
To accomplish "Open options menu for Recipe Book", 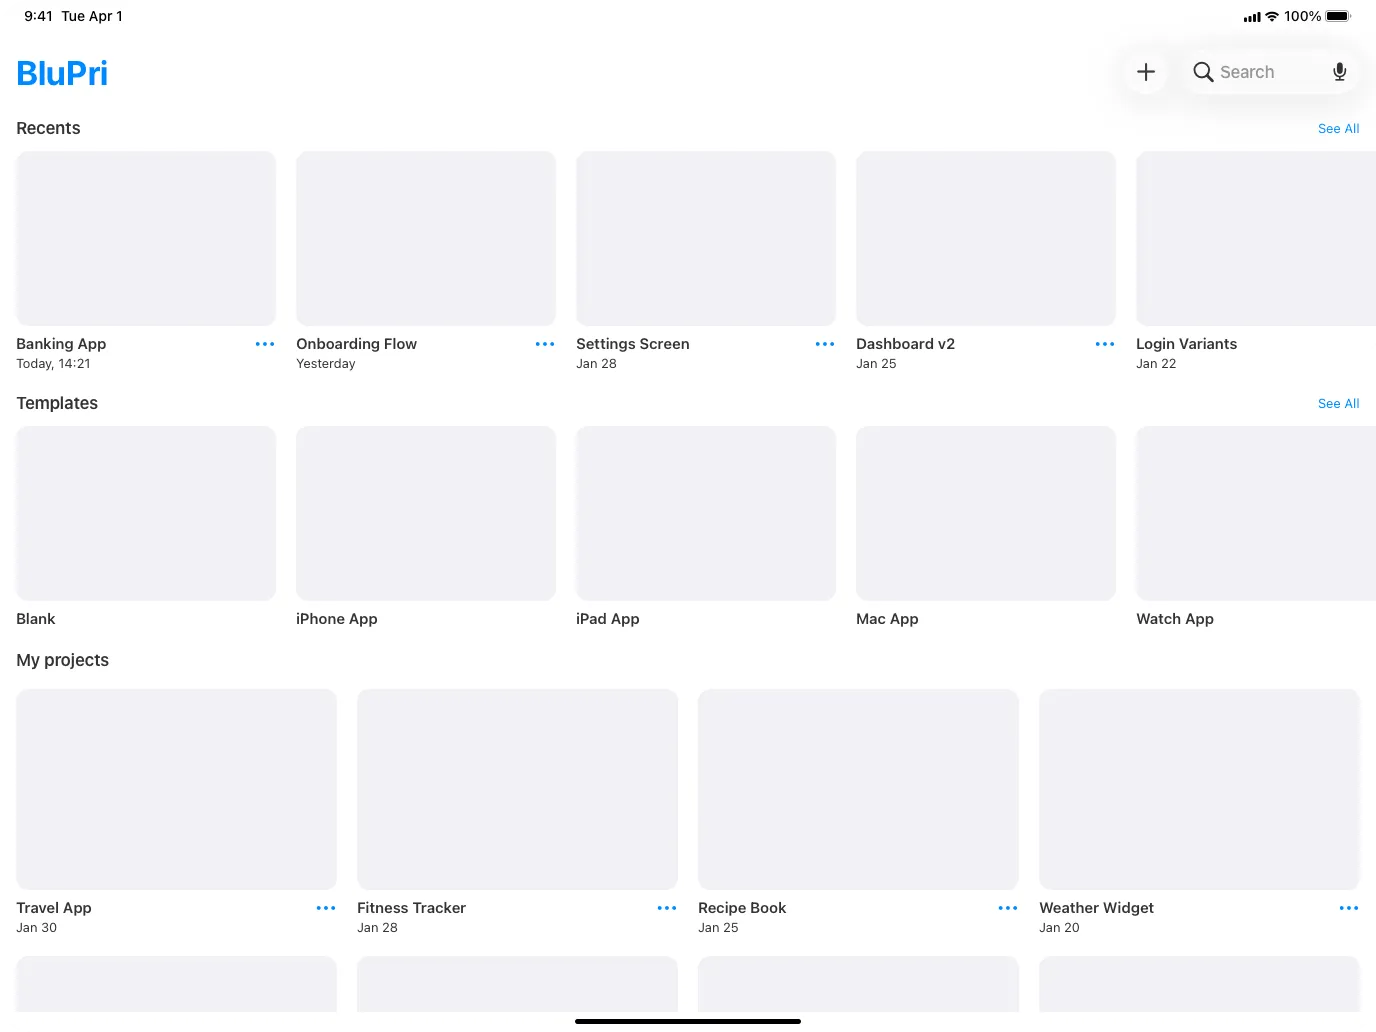I will tap(1007, 908).
